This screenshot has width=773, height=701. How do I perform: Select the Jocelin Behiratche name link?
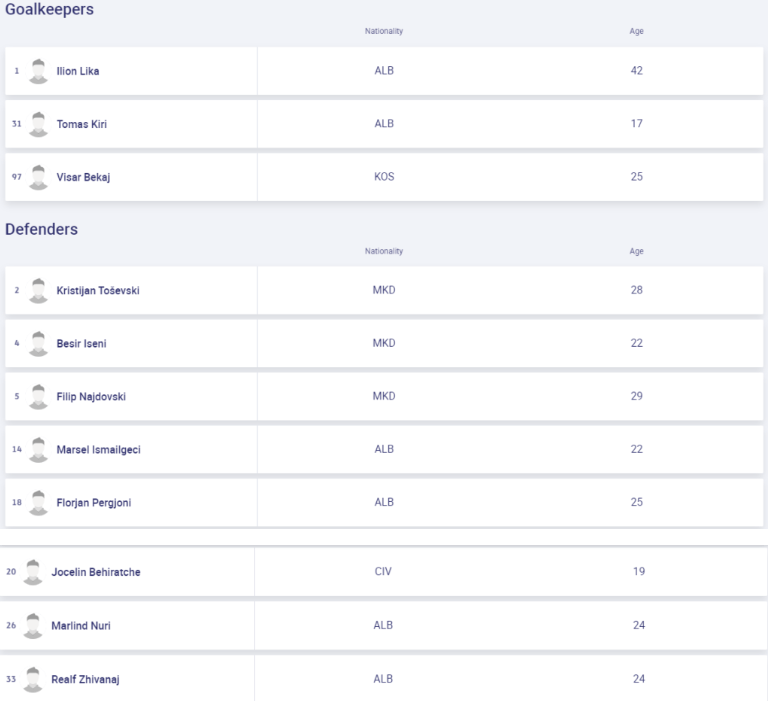point(96,572)
